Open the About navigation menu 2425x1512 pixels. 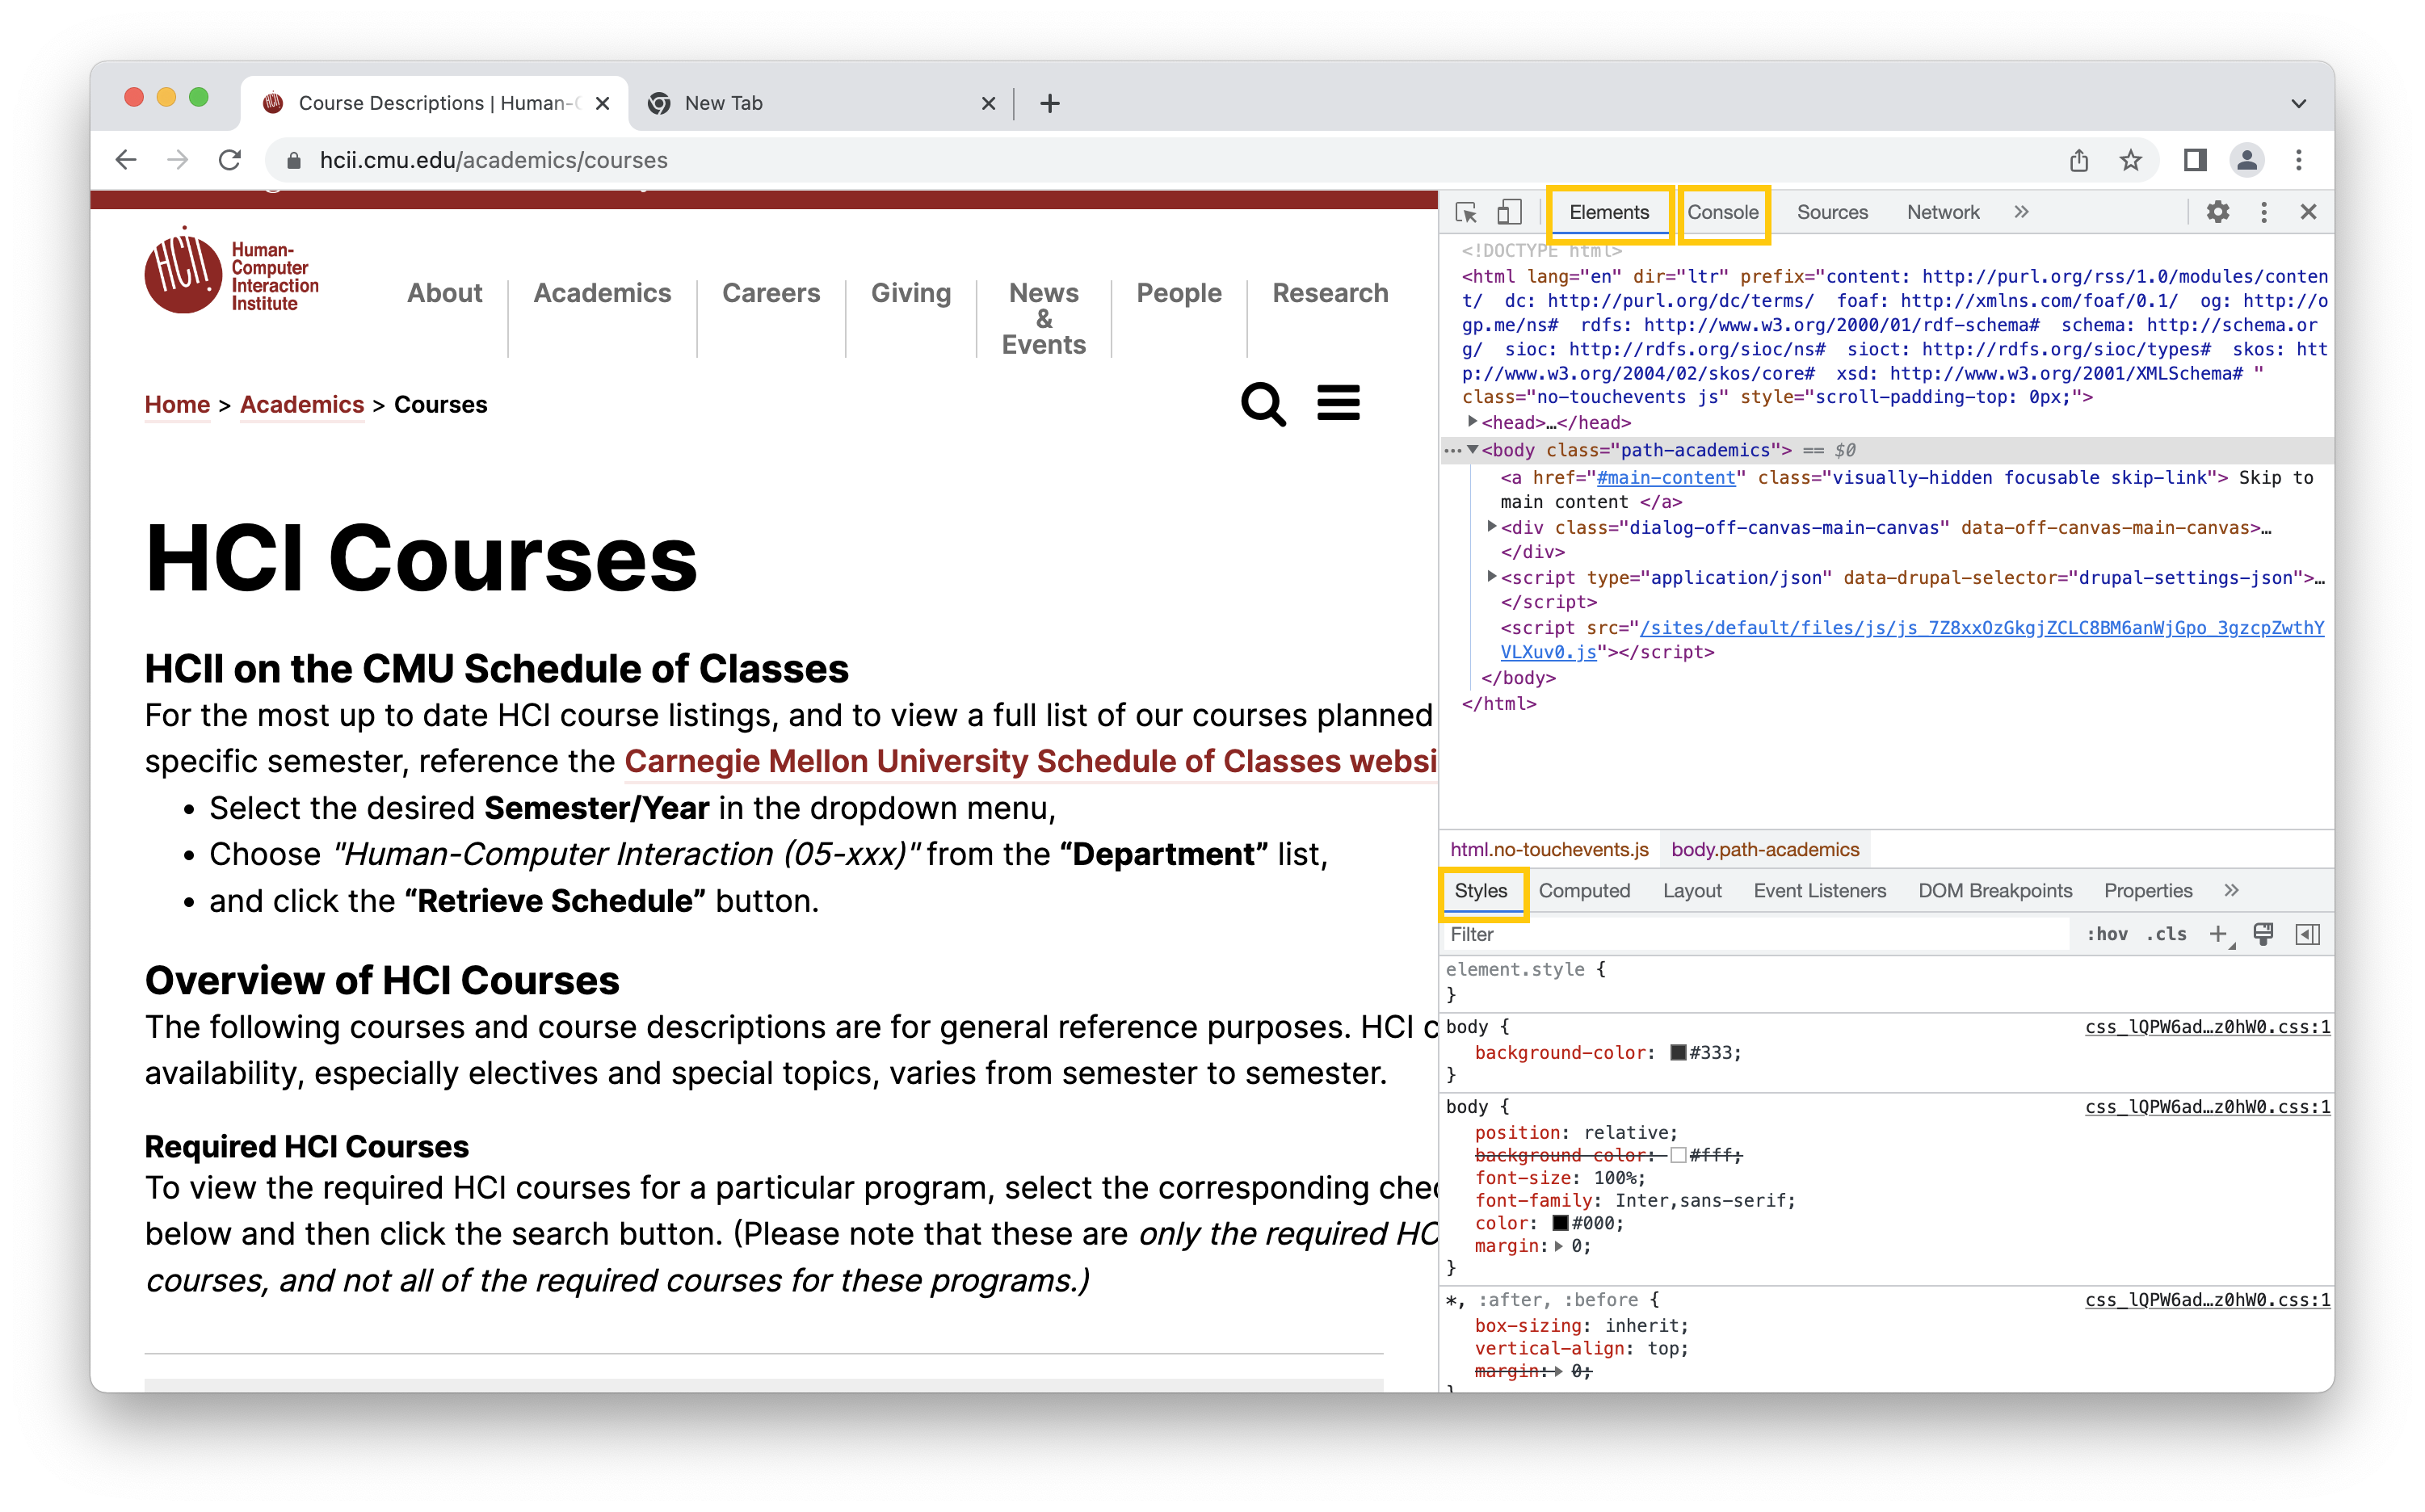tap(444, 293)
